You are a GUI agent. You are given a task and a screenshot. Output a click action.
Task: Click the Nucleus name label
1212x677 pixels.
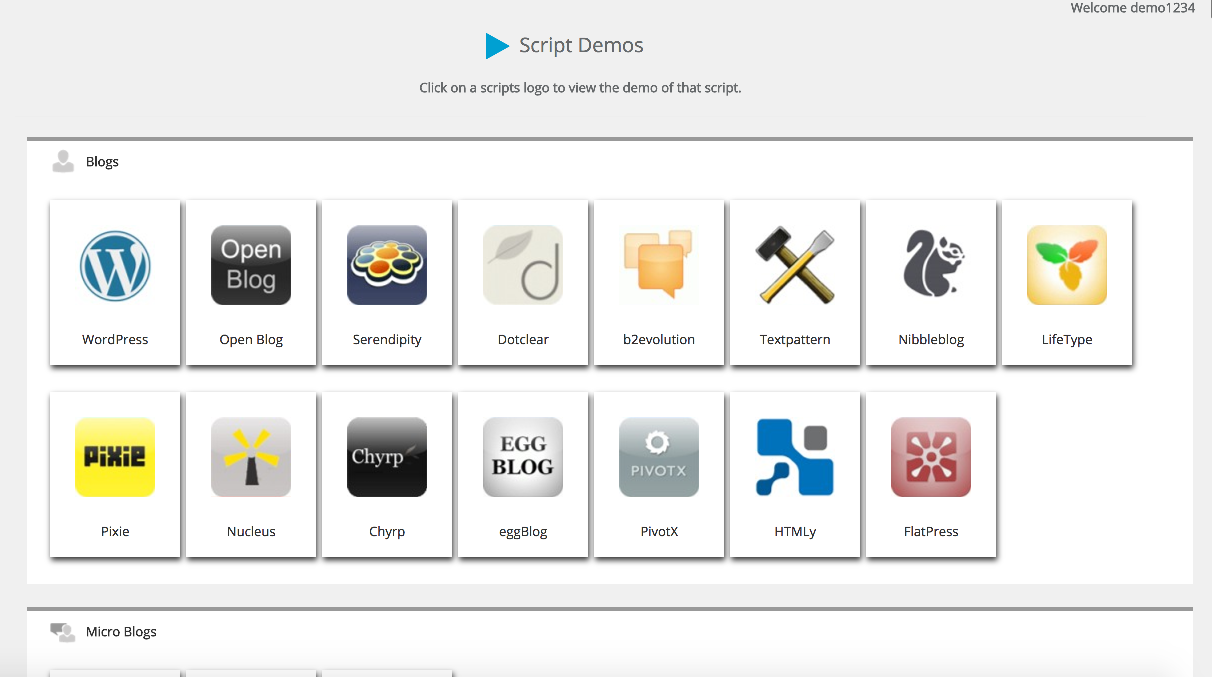point(251,532)
